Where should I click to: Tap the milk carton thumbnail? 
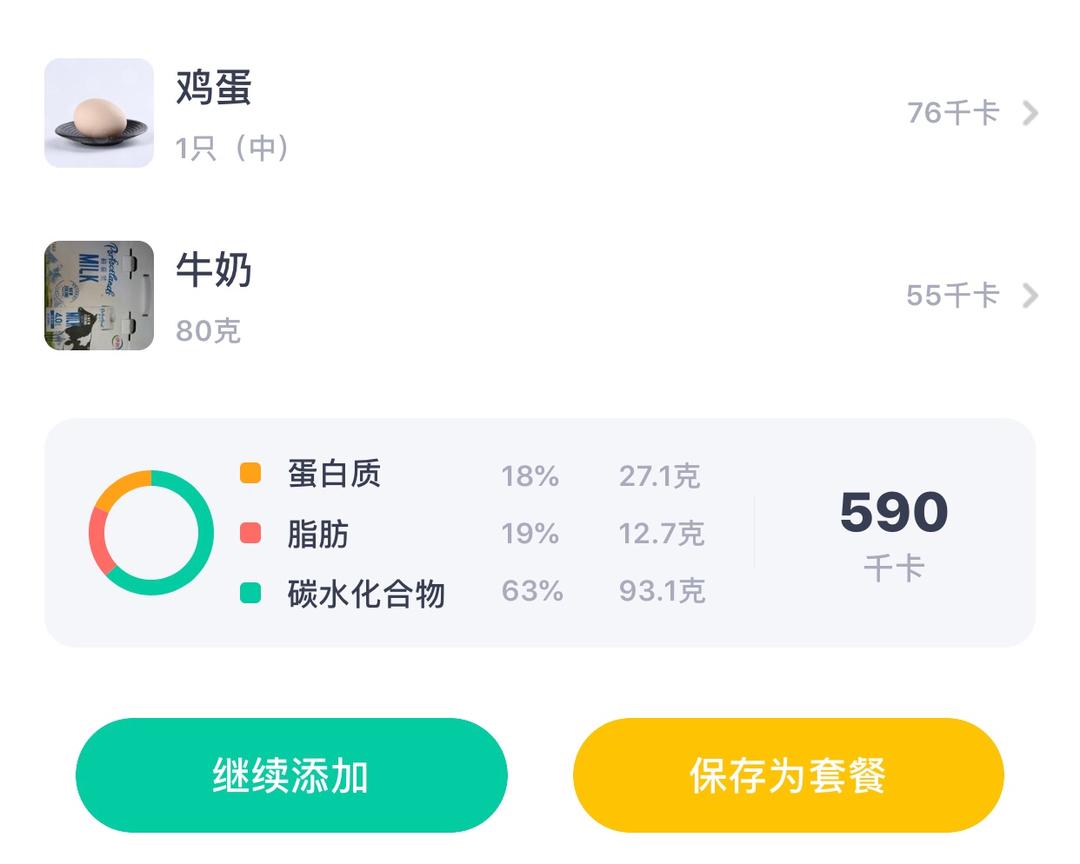coord(99,295)
